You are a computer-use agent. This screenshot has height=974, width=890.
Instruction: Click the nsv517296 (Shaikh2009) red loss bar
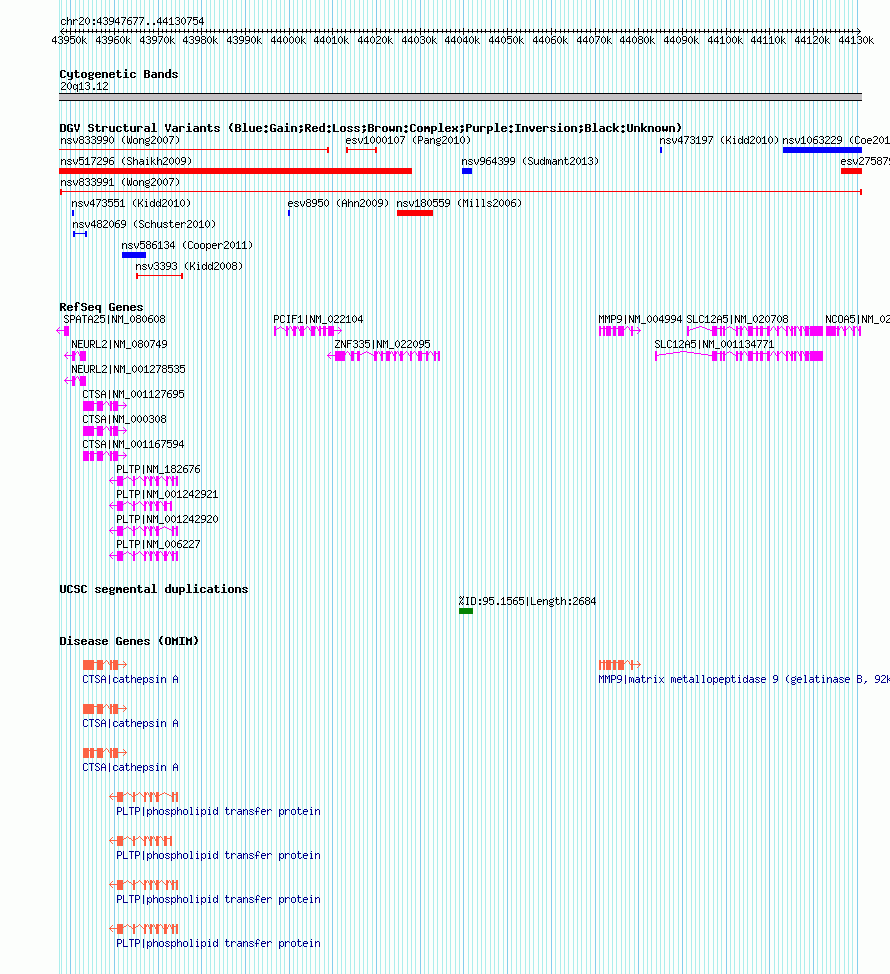[x=235, y=171]
